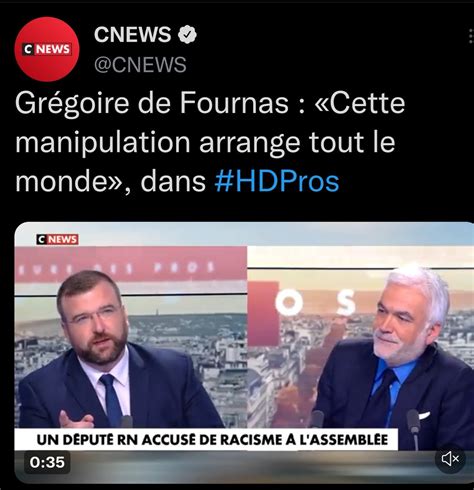The width and height of the screenshot is (474, 490).
Task: Click the dark blue tie of the bearded man
Action: point(112,399)
